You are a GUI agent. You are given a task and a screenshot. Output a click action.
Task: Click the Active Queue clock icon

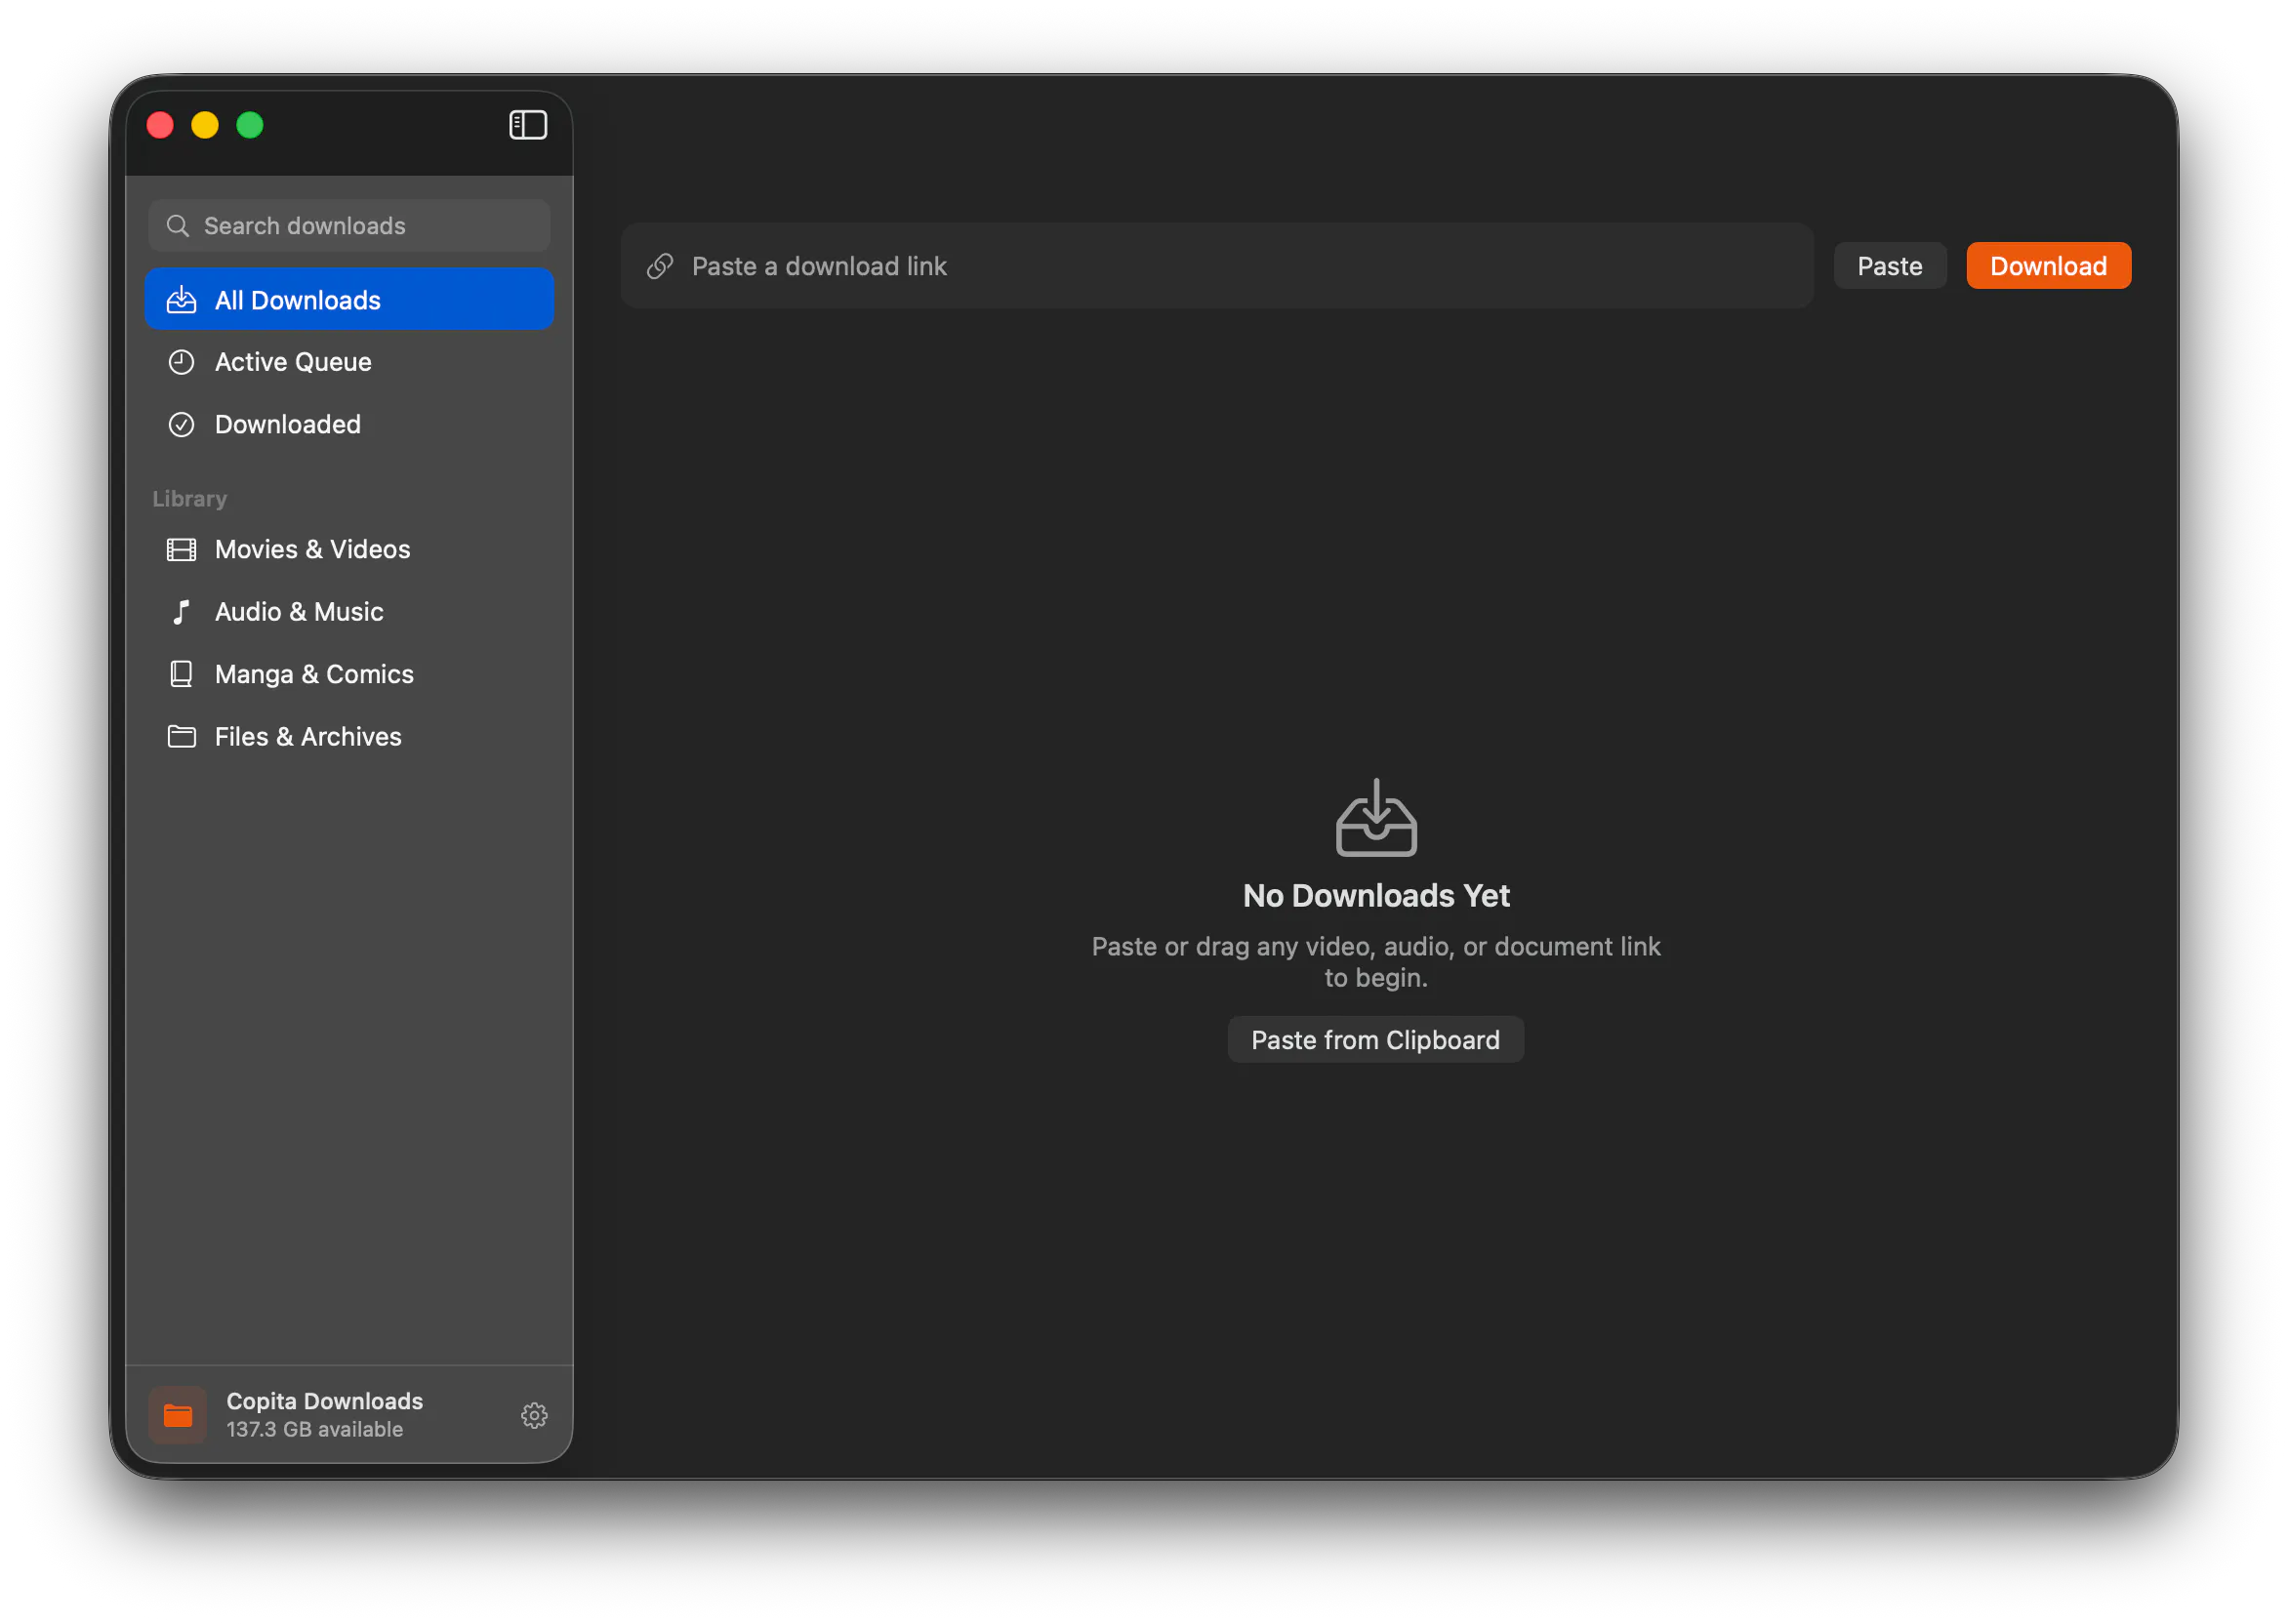(x=181, y=362)
